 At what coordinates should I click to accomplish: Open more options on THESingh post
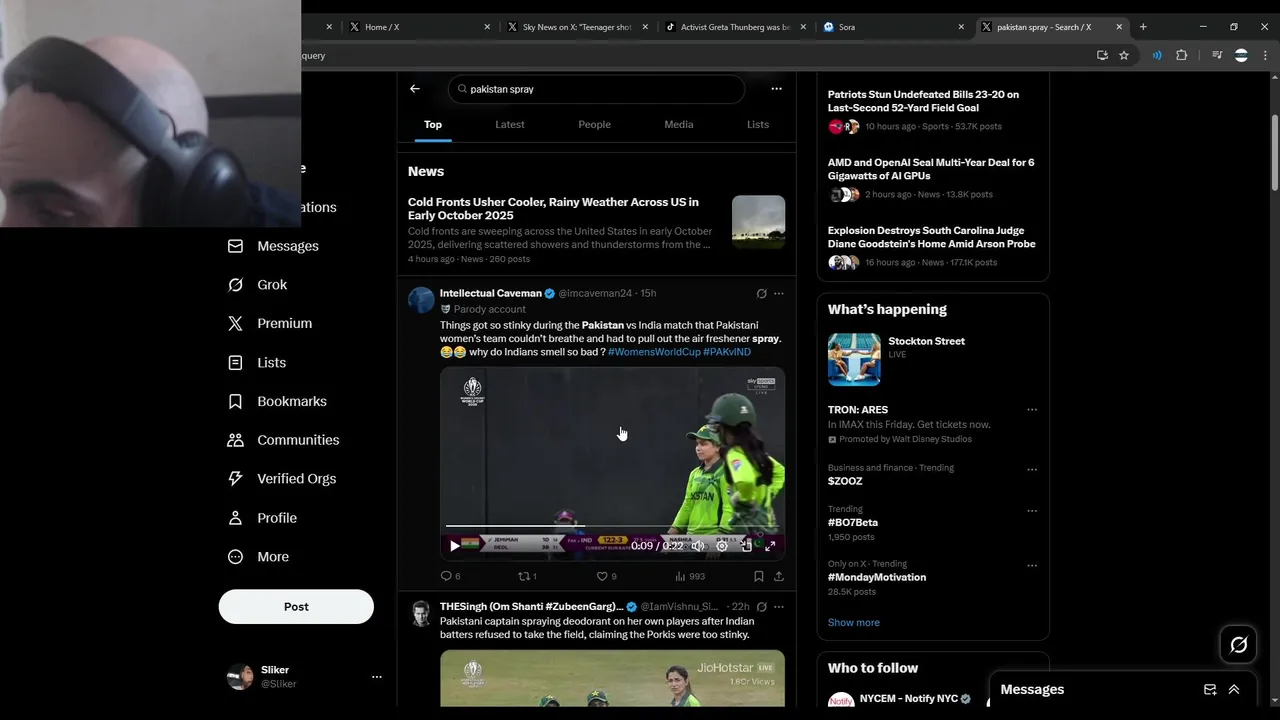point(779,607)
